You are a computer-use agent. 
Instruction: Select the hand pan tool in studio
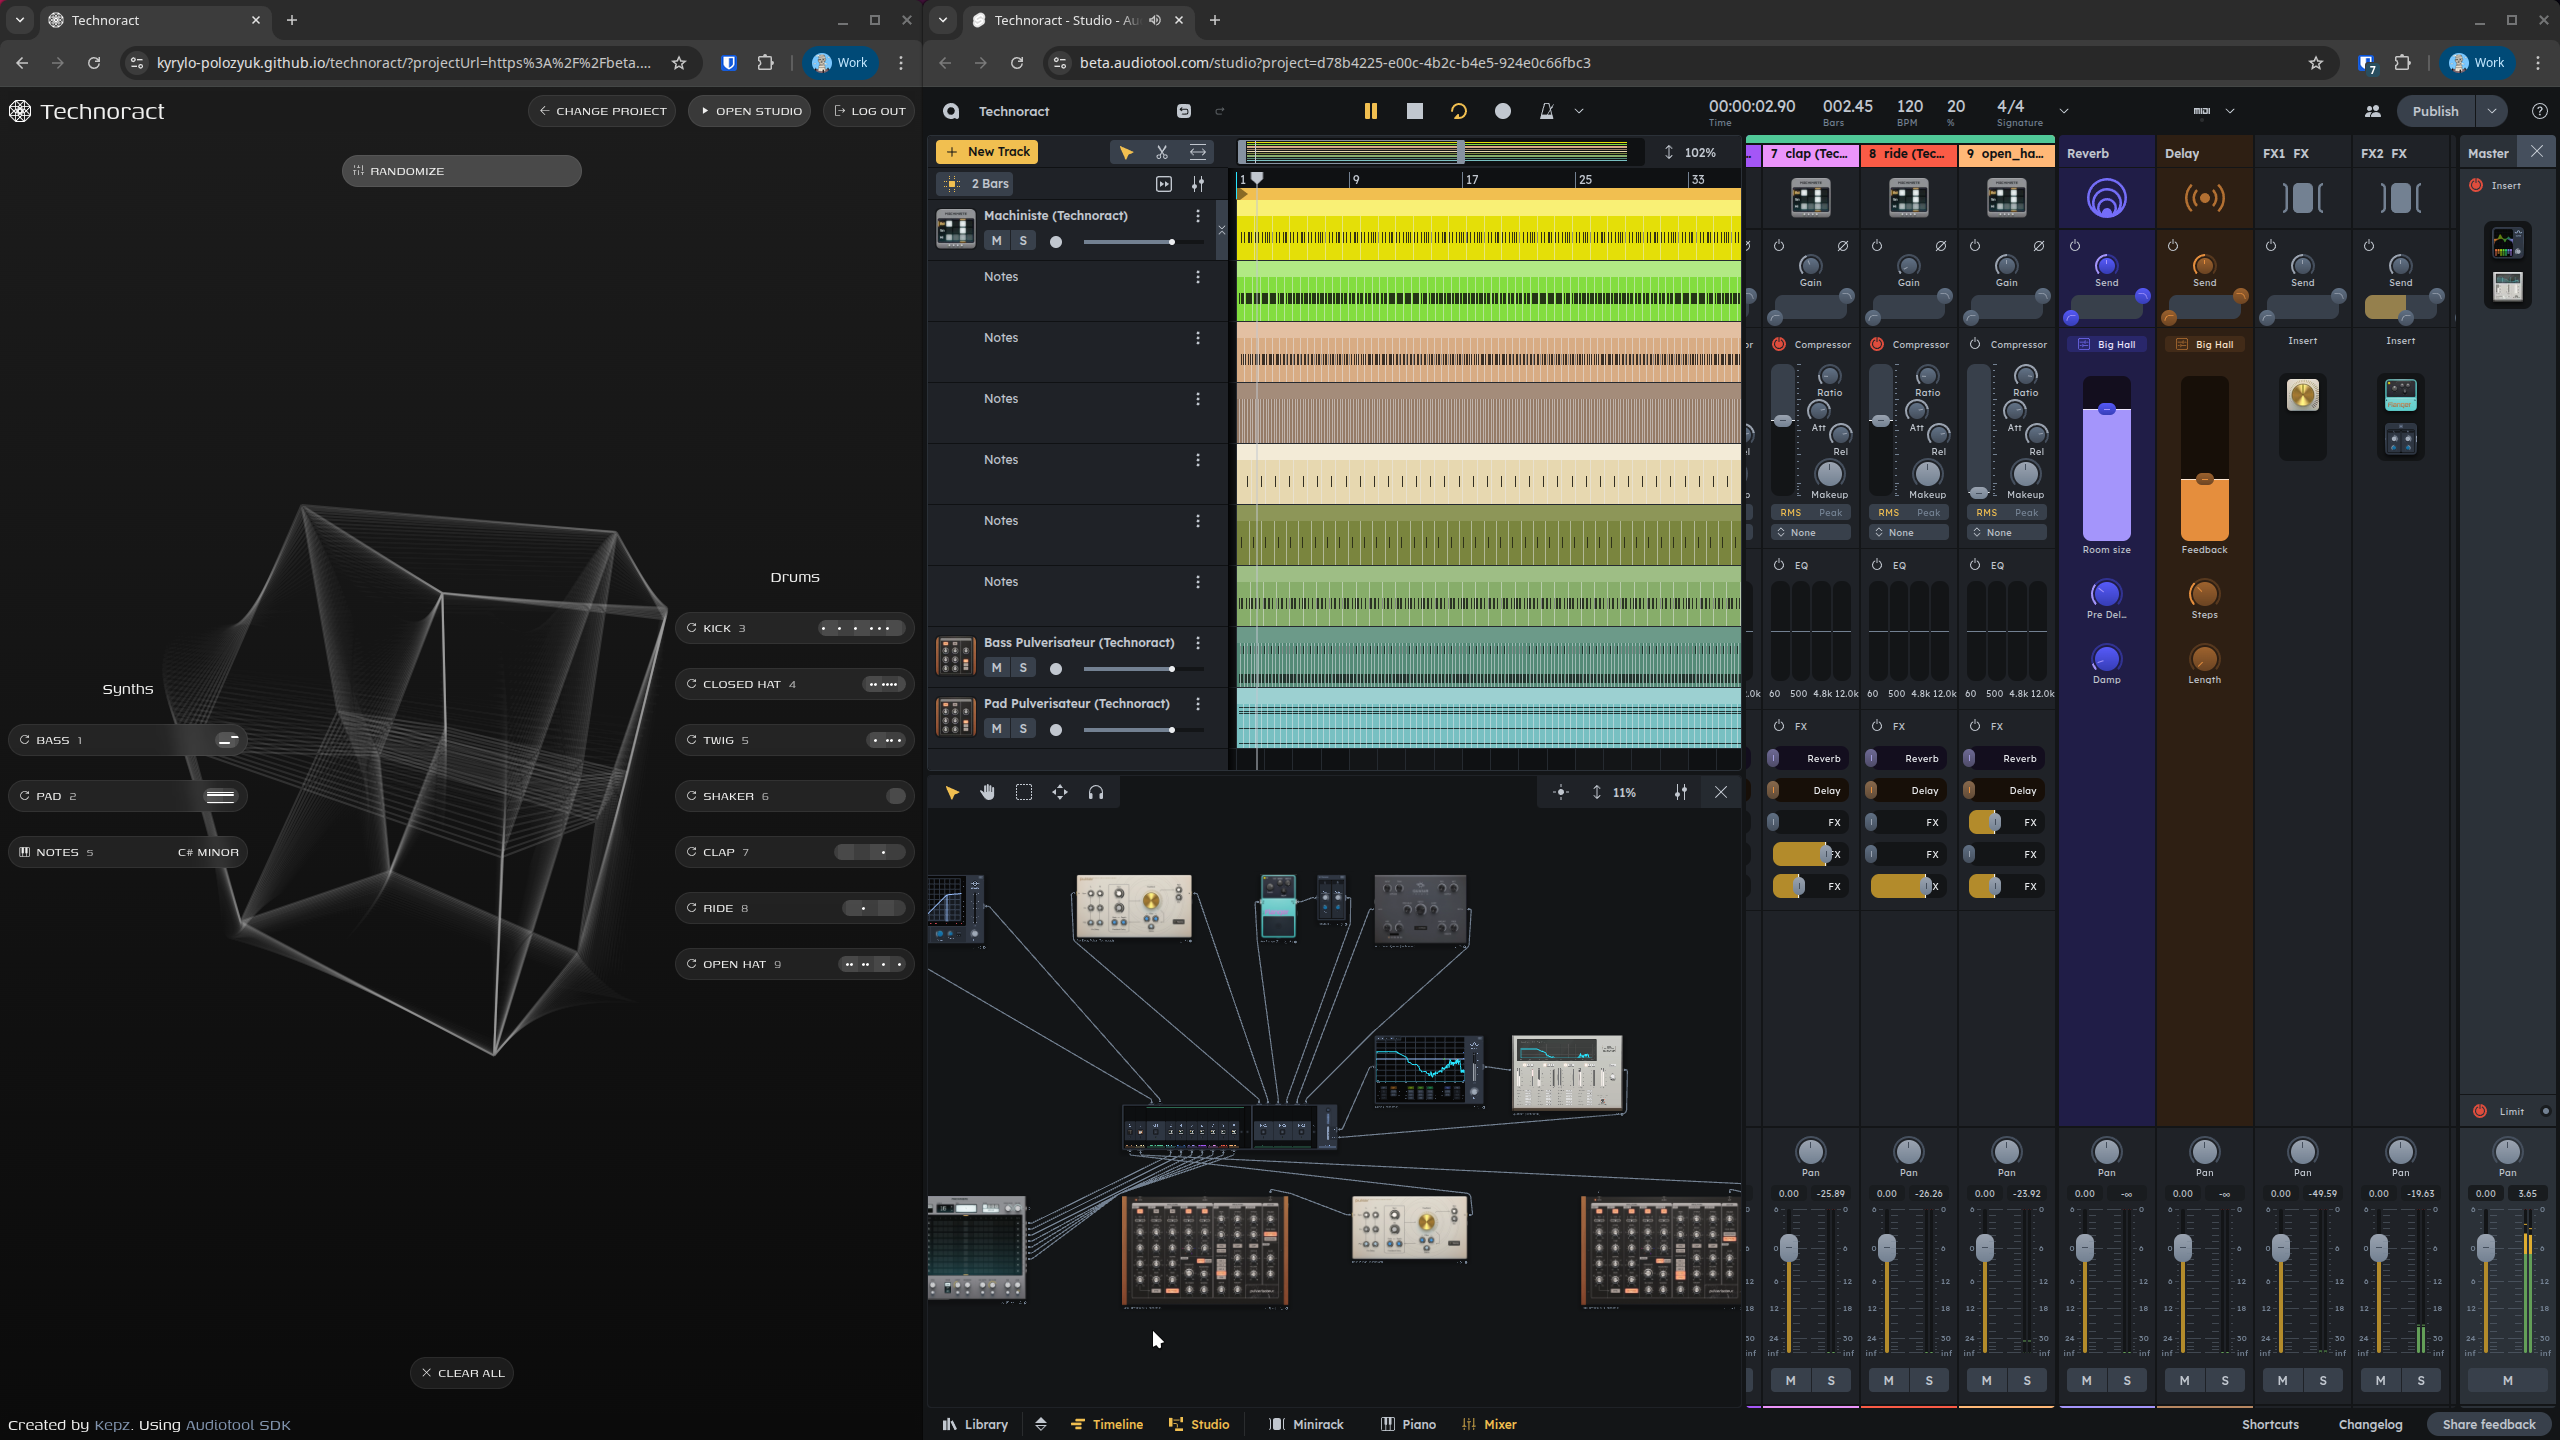pyautogui.click(x=987, y=792)
